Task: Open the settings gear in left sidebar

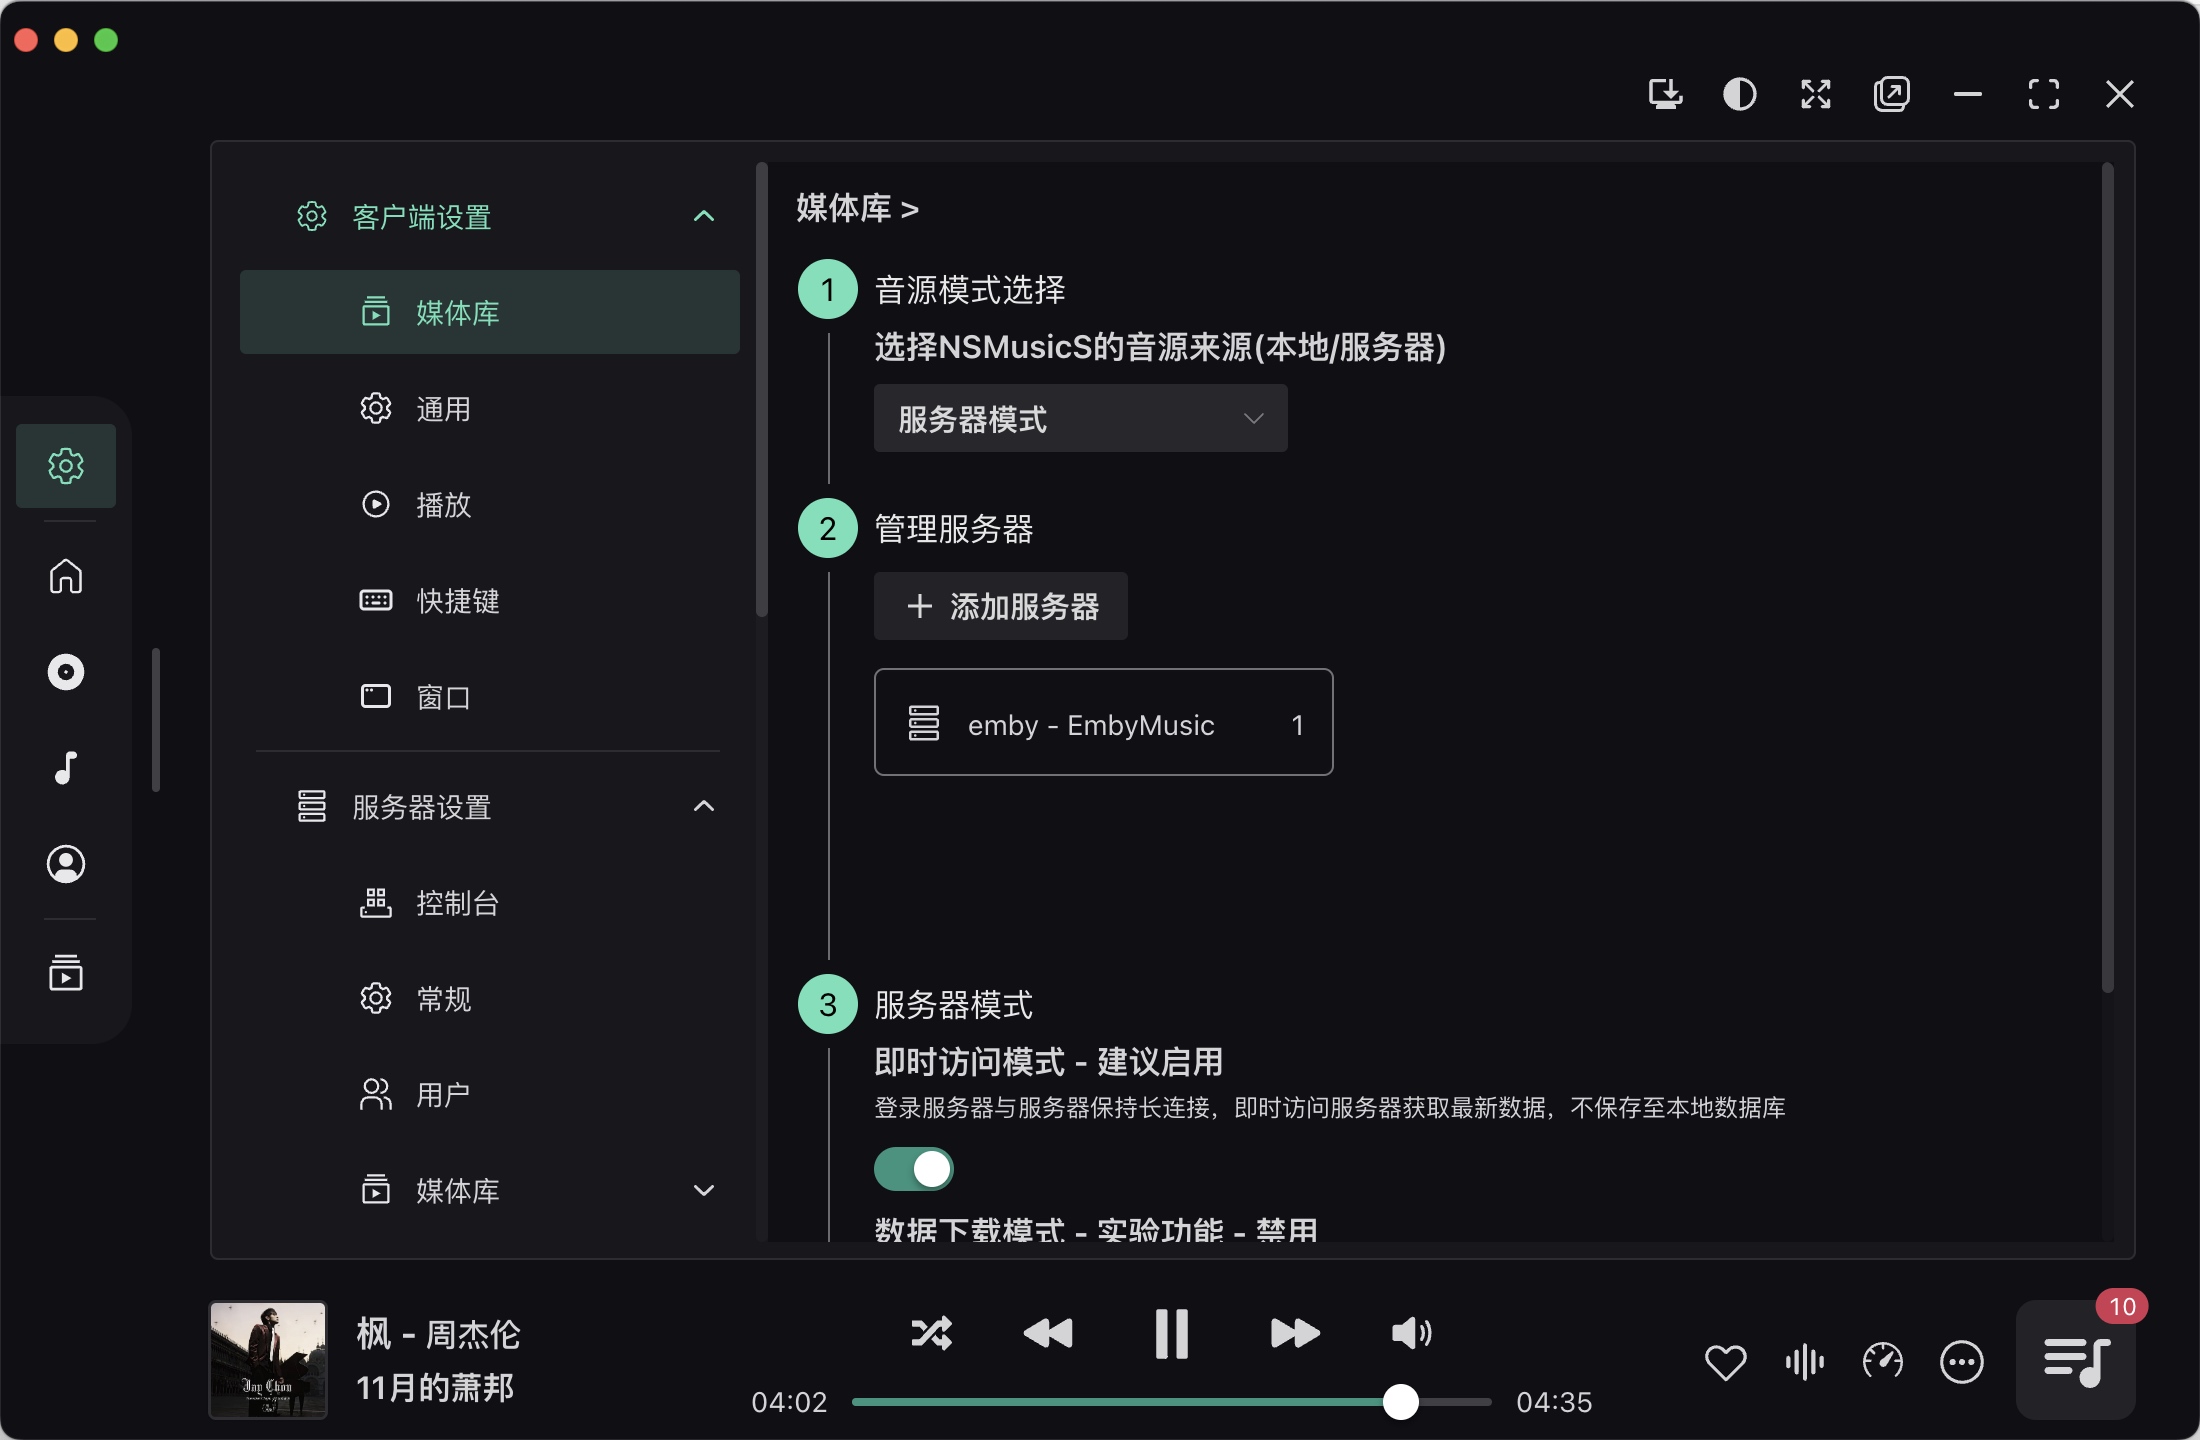Action: (x=66, y=466)
